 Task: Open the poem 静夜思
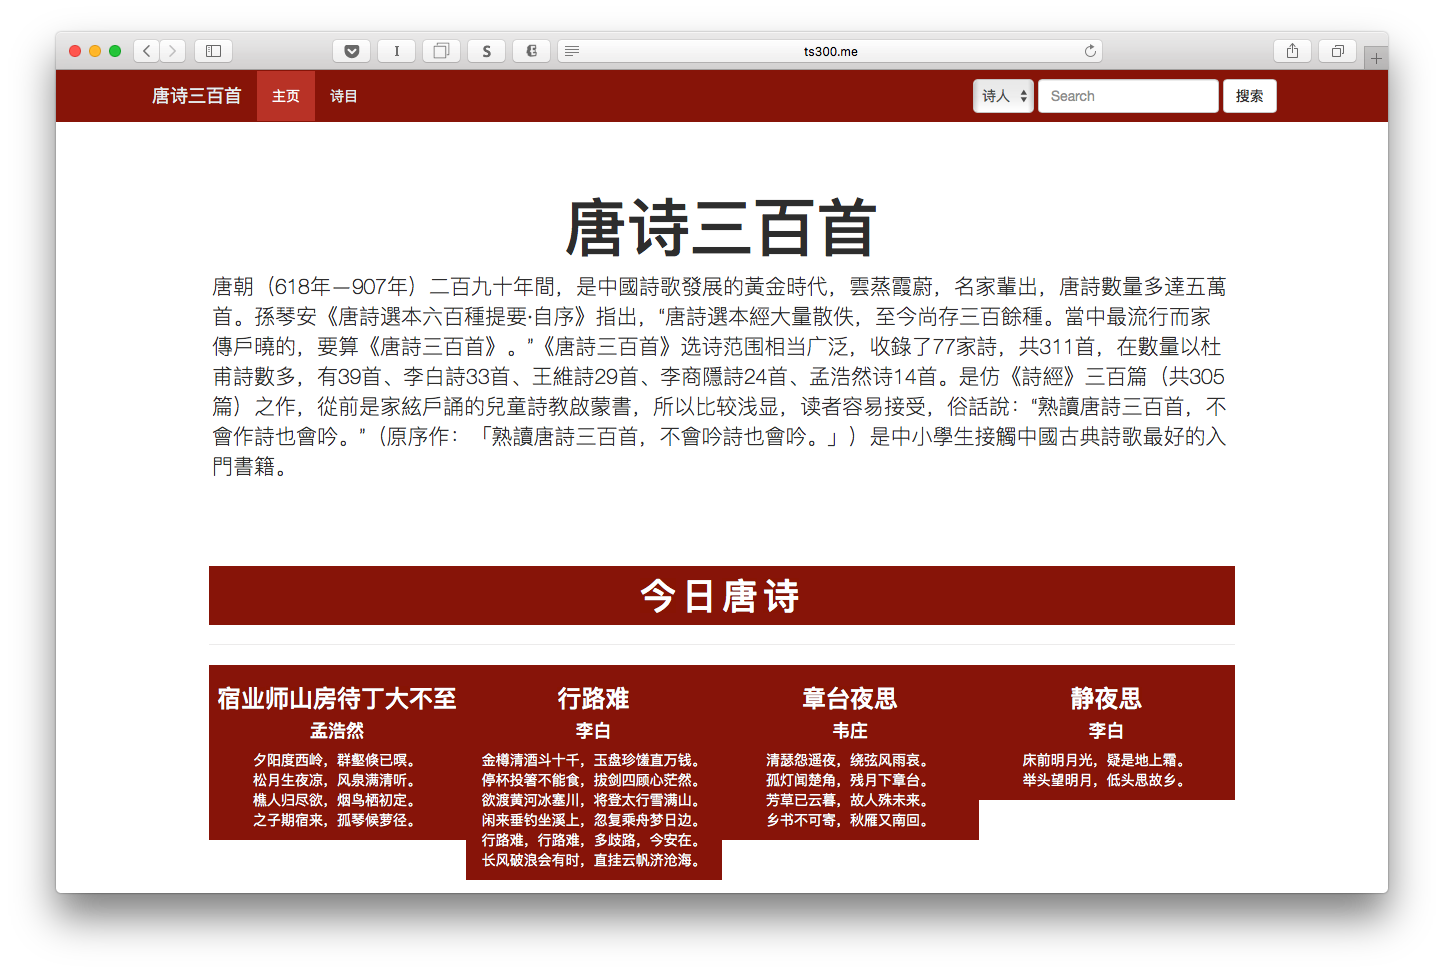1106,698
